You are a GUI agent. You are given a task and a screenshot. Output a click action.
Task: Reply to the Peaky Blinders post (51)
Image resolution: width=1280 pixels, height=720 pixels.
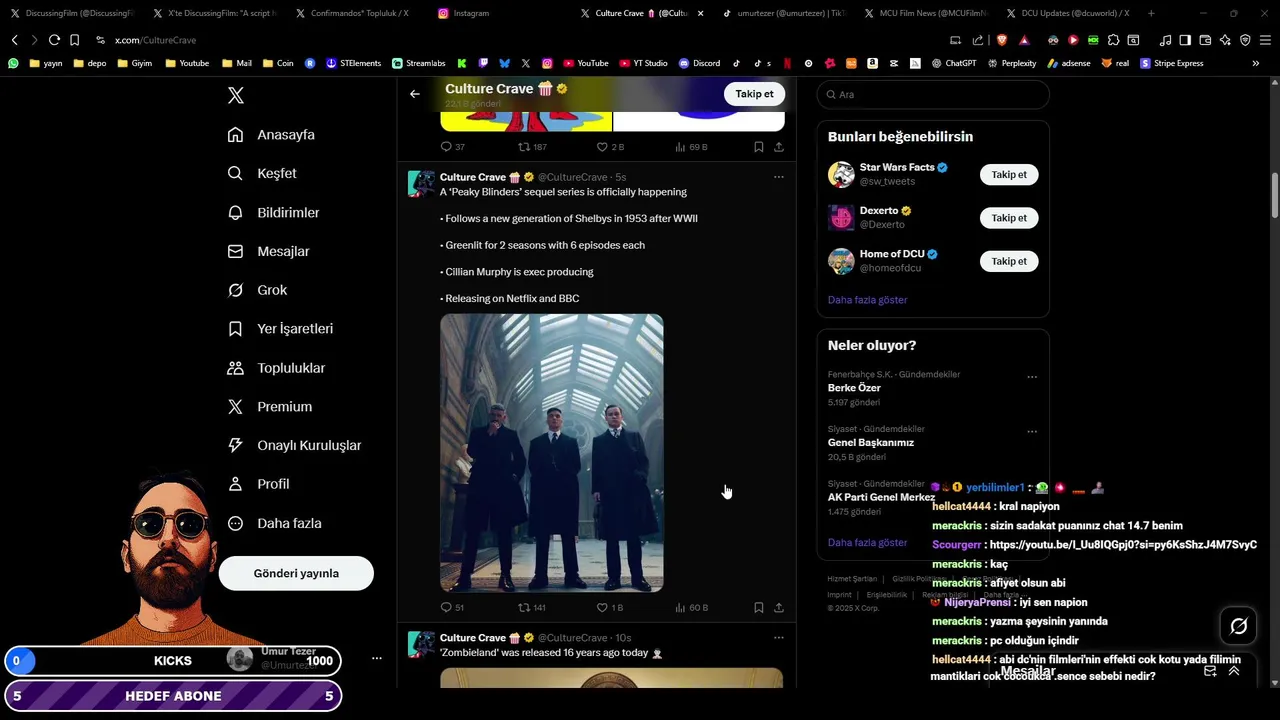(452, 607)
